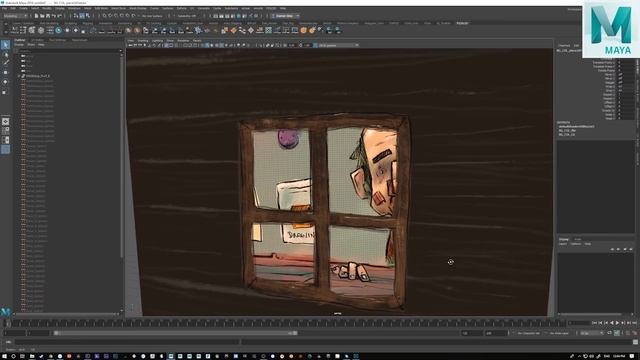Open the frame rate fps dropdown
This screenshot has width=640, height=360.
[591, 333]
